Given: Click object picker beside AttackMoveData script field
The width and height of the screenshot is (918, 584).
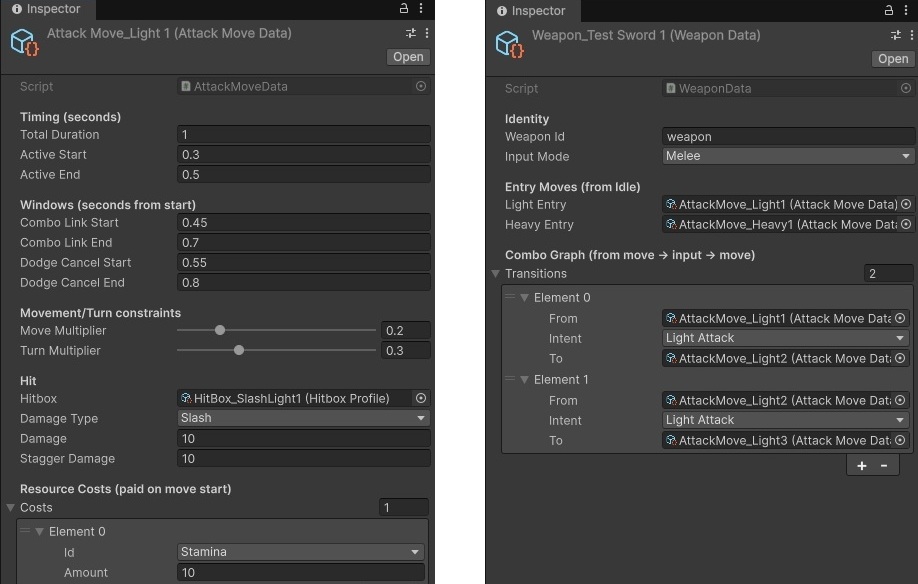Looking at the screenshot, I should click(x=421, y=87).
